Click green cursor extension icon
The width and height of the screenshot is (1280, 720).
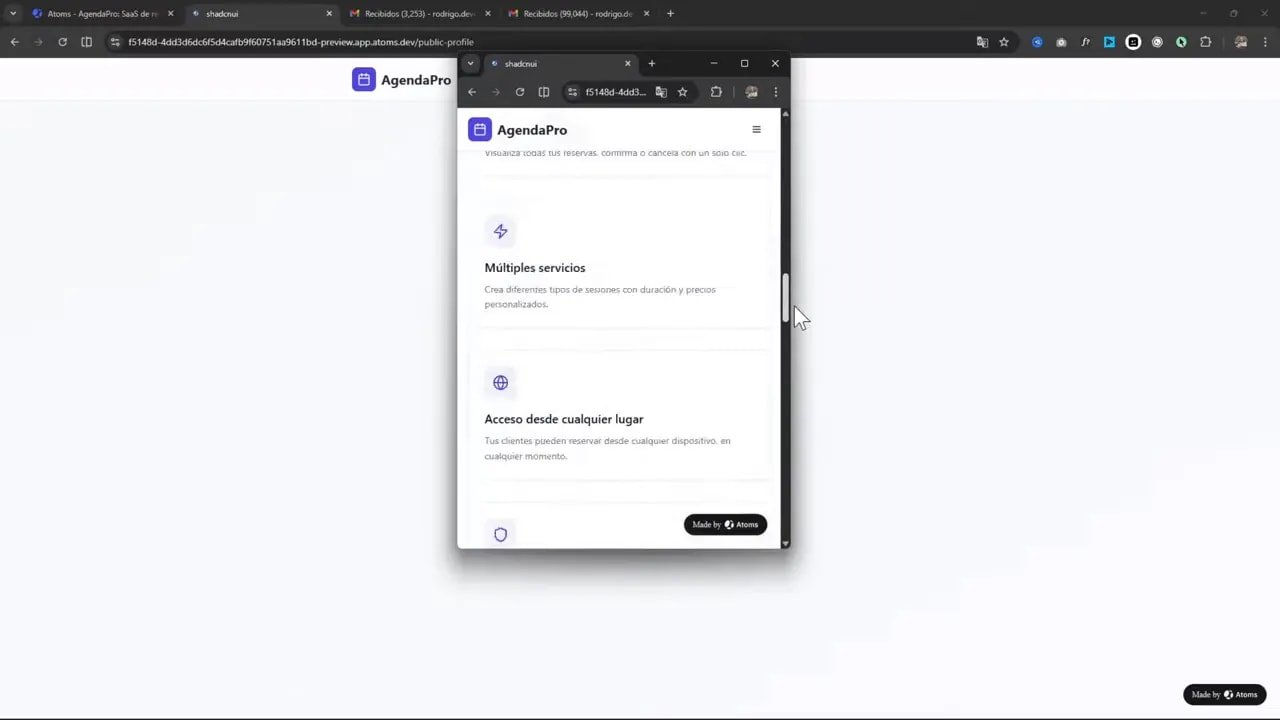pyautogui.click(x=1181, y=42)
